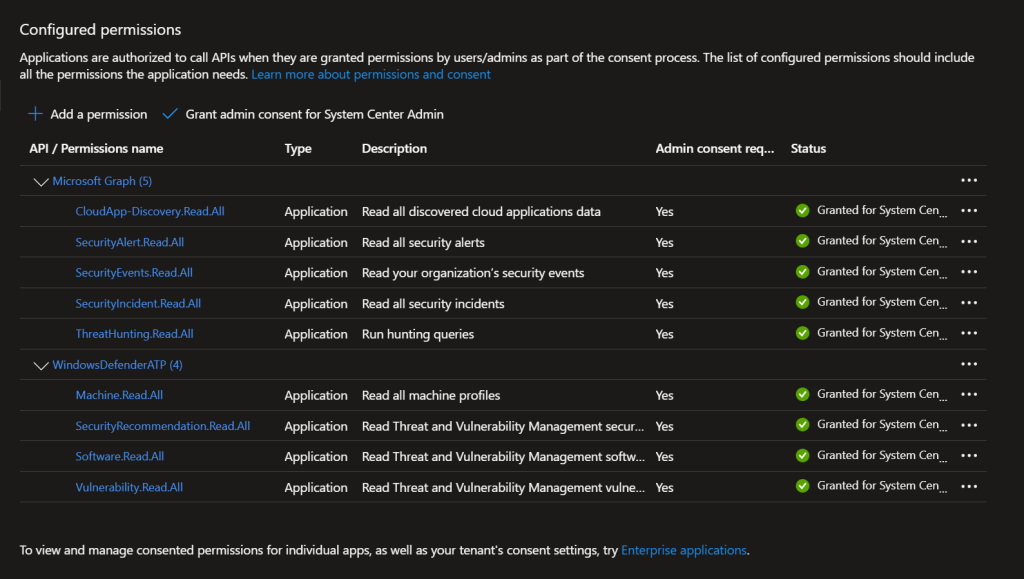Click the Status column header
This screenshot has width=1024, height=579.
tap(808, 148)
